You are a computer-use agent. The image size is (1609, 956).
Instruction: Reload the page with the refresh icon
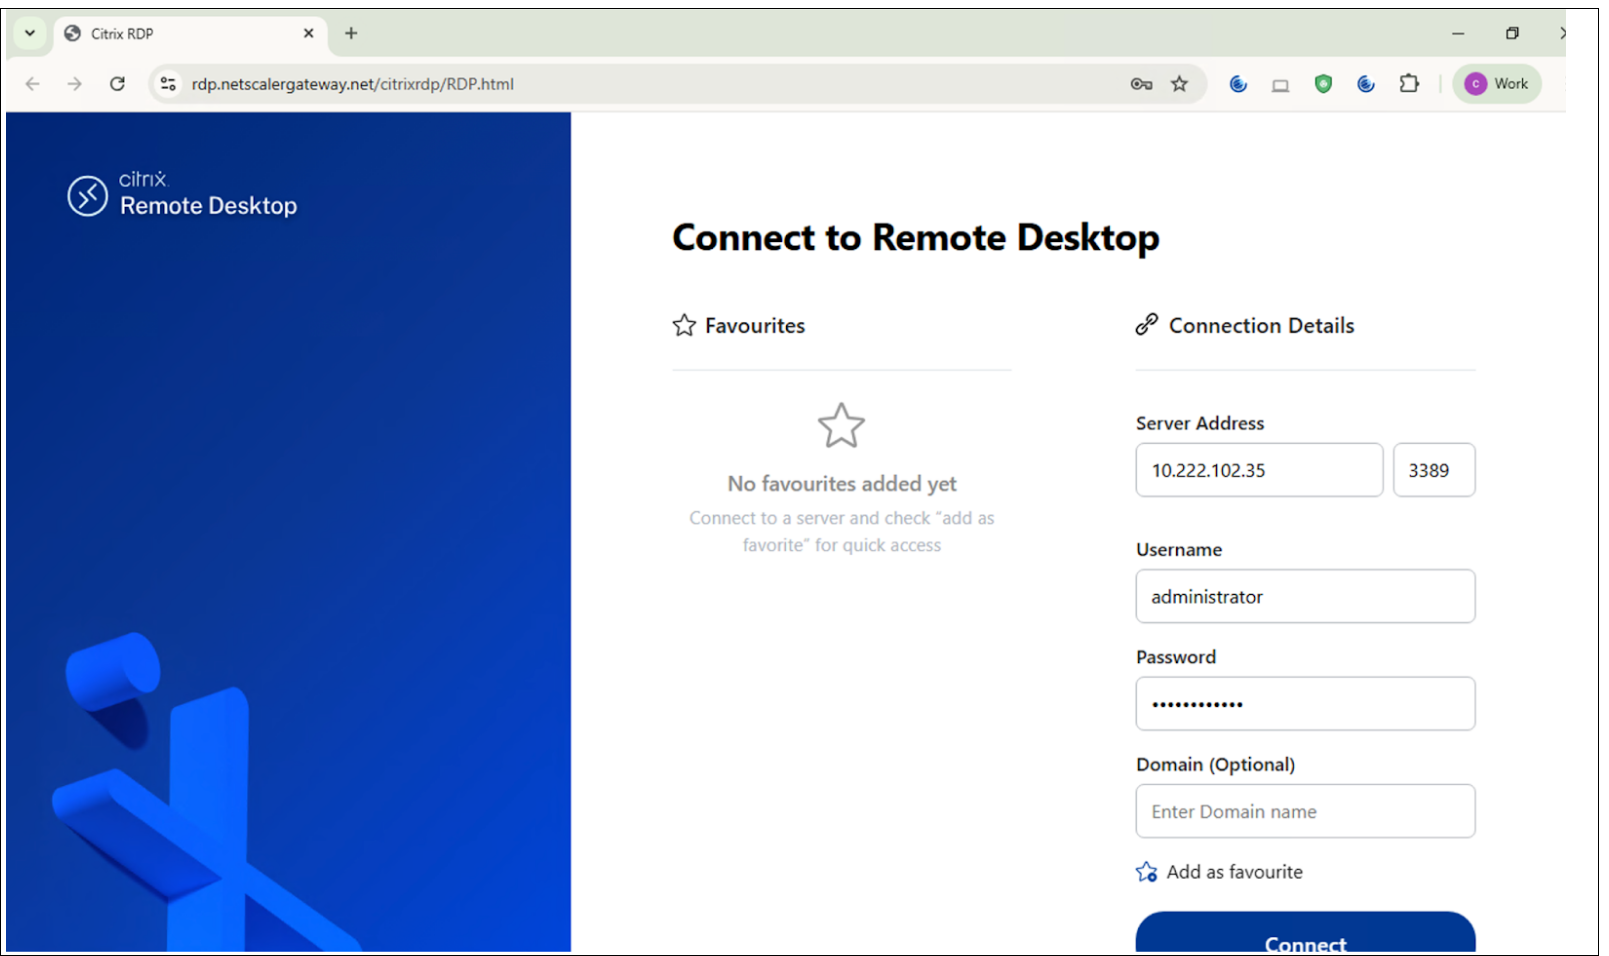click(x=117, y=84)
